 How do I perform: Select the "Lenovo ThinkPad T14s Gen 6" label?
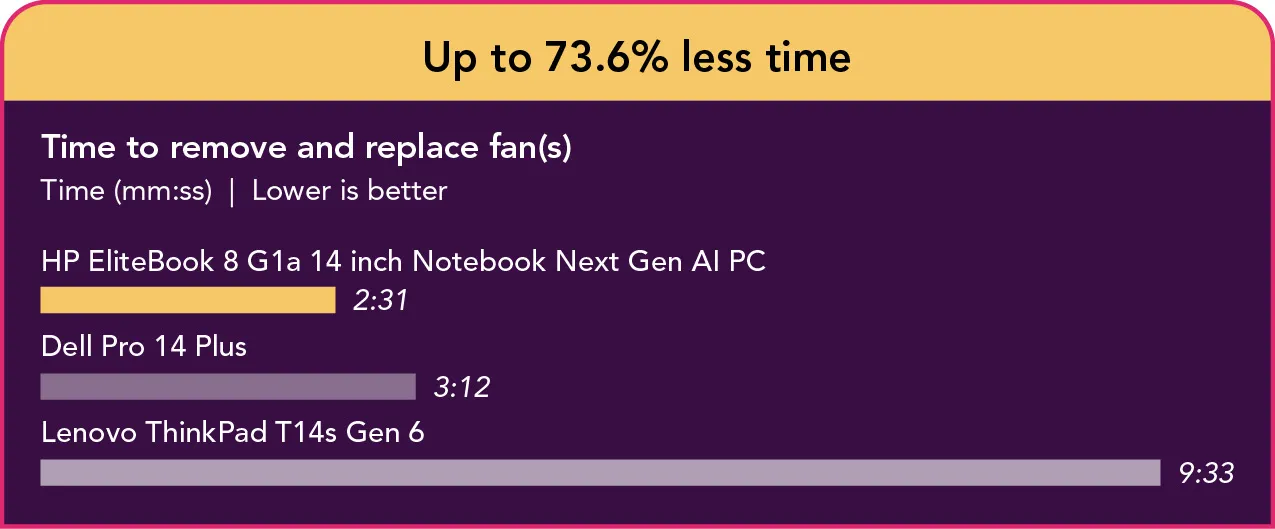(x=232, y=433)
